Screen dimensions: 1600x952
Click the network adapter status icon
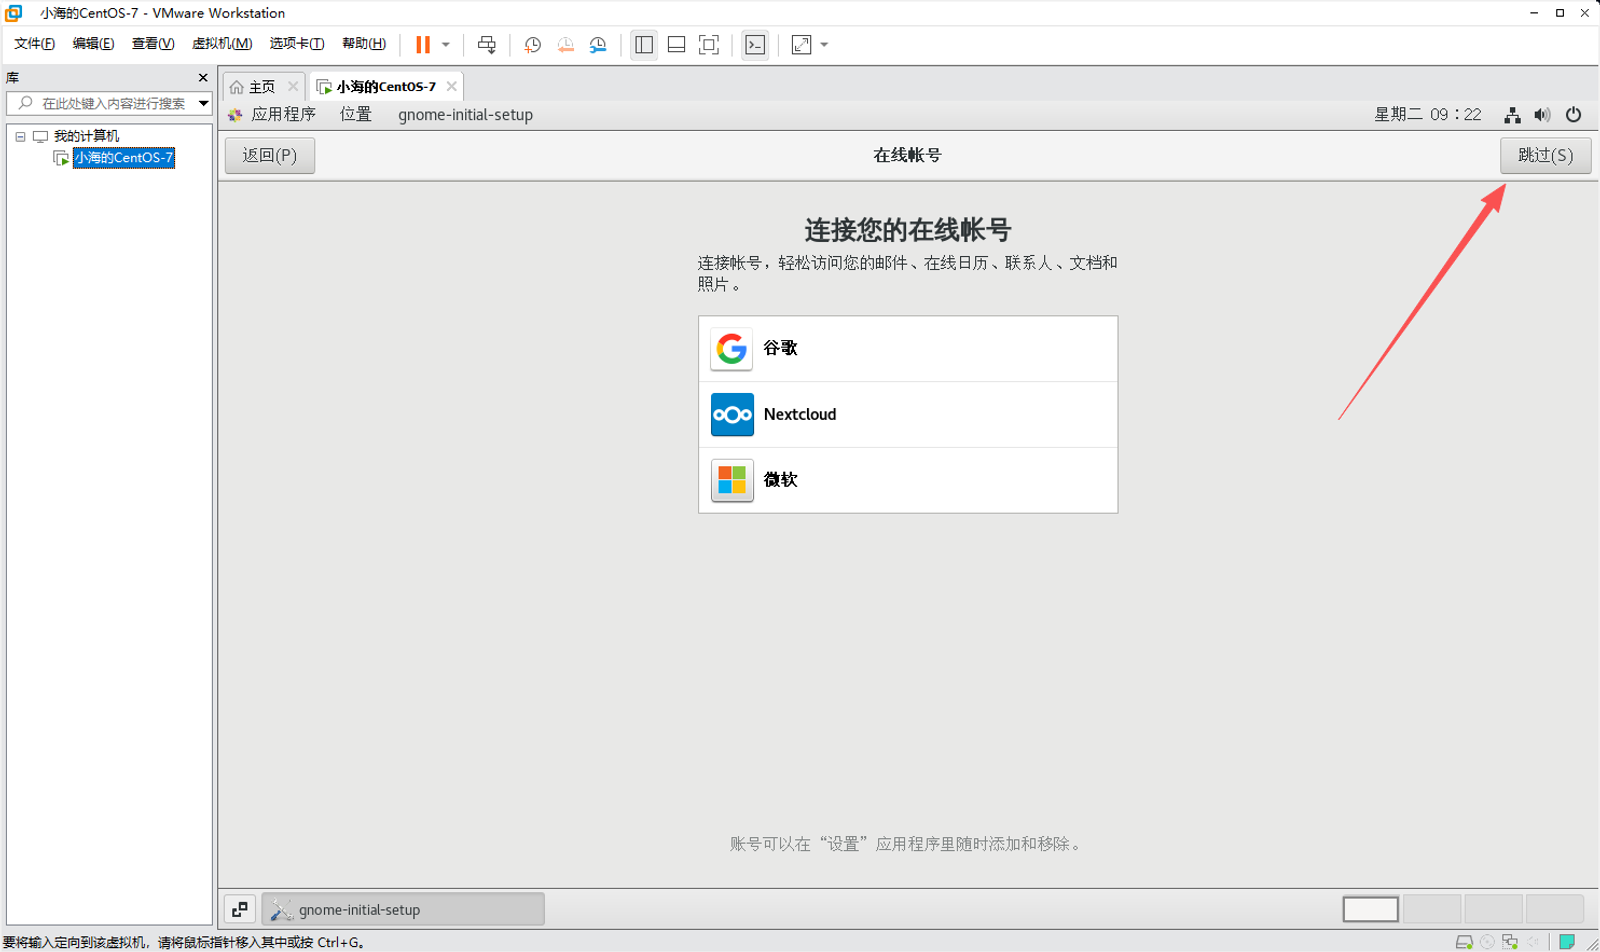(1510, 942)
